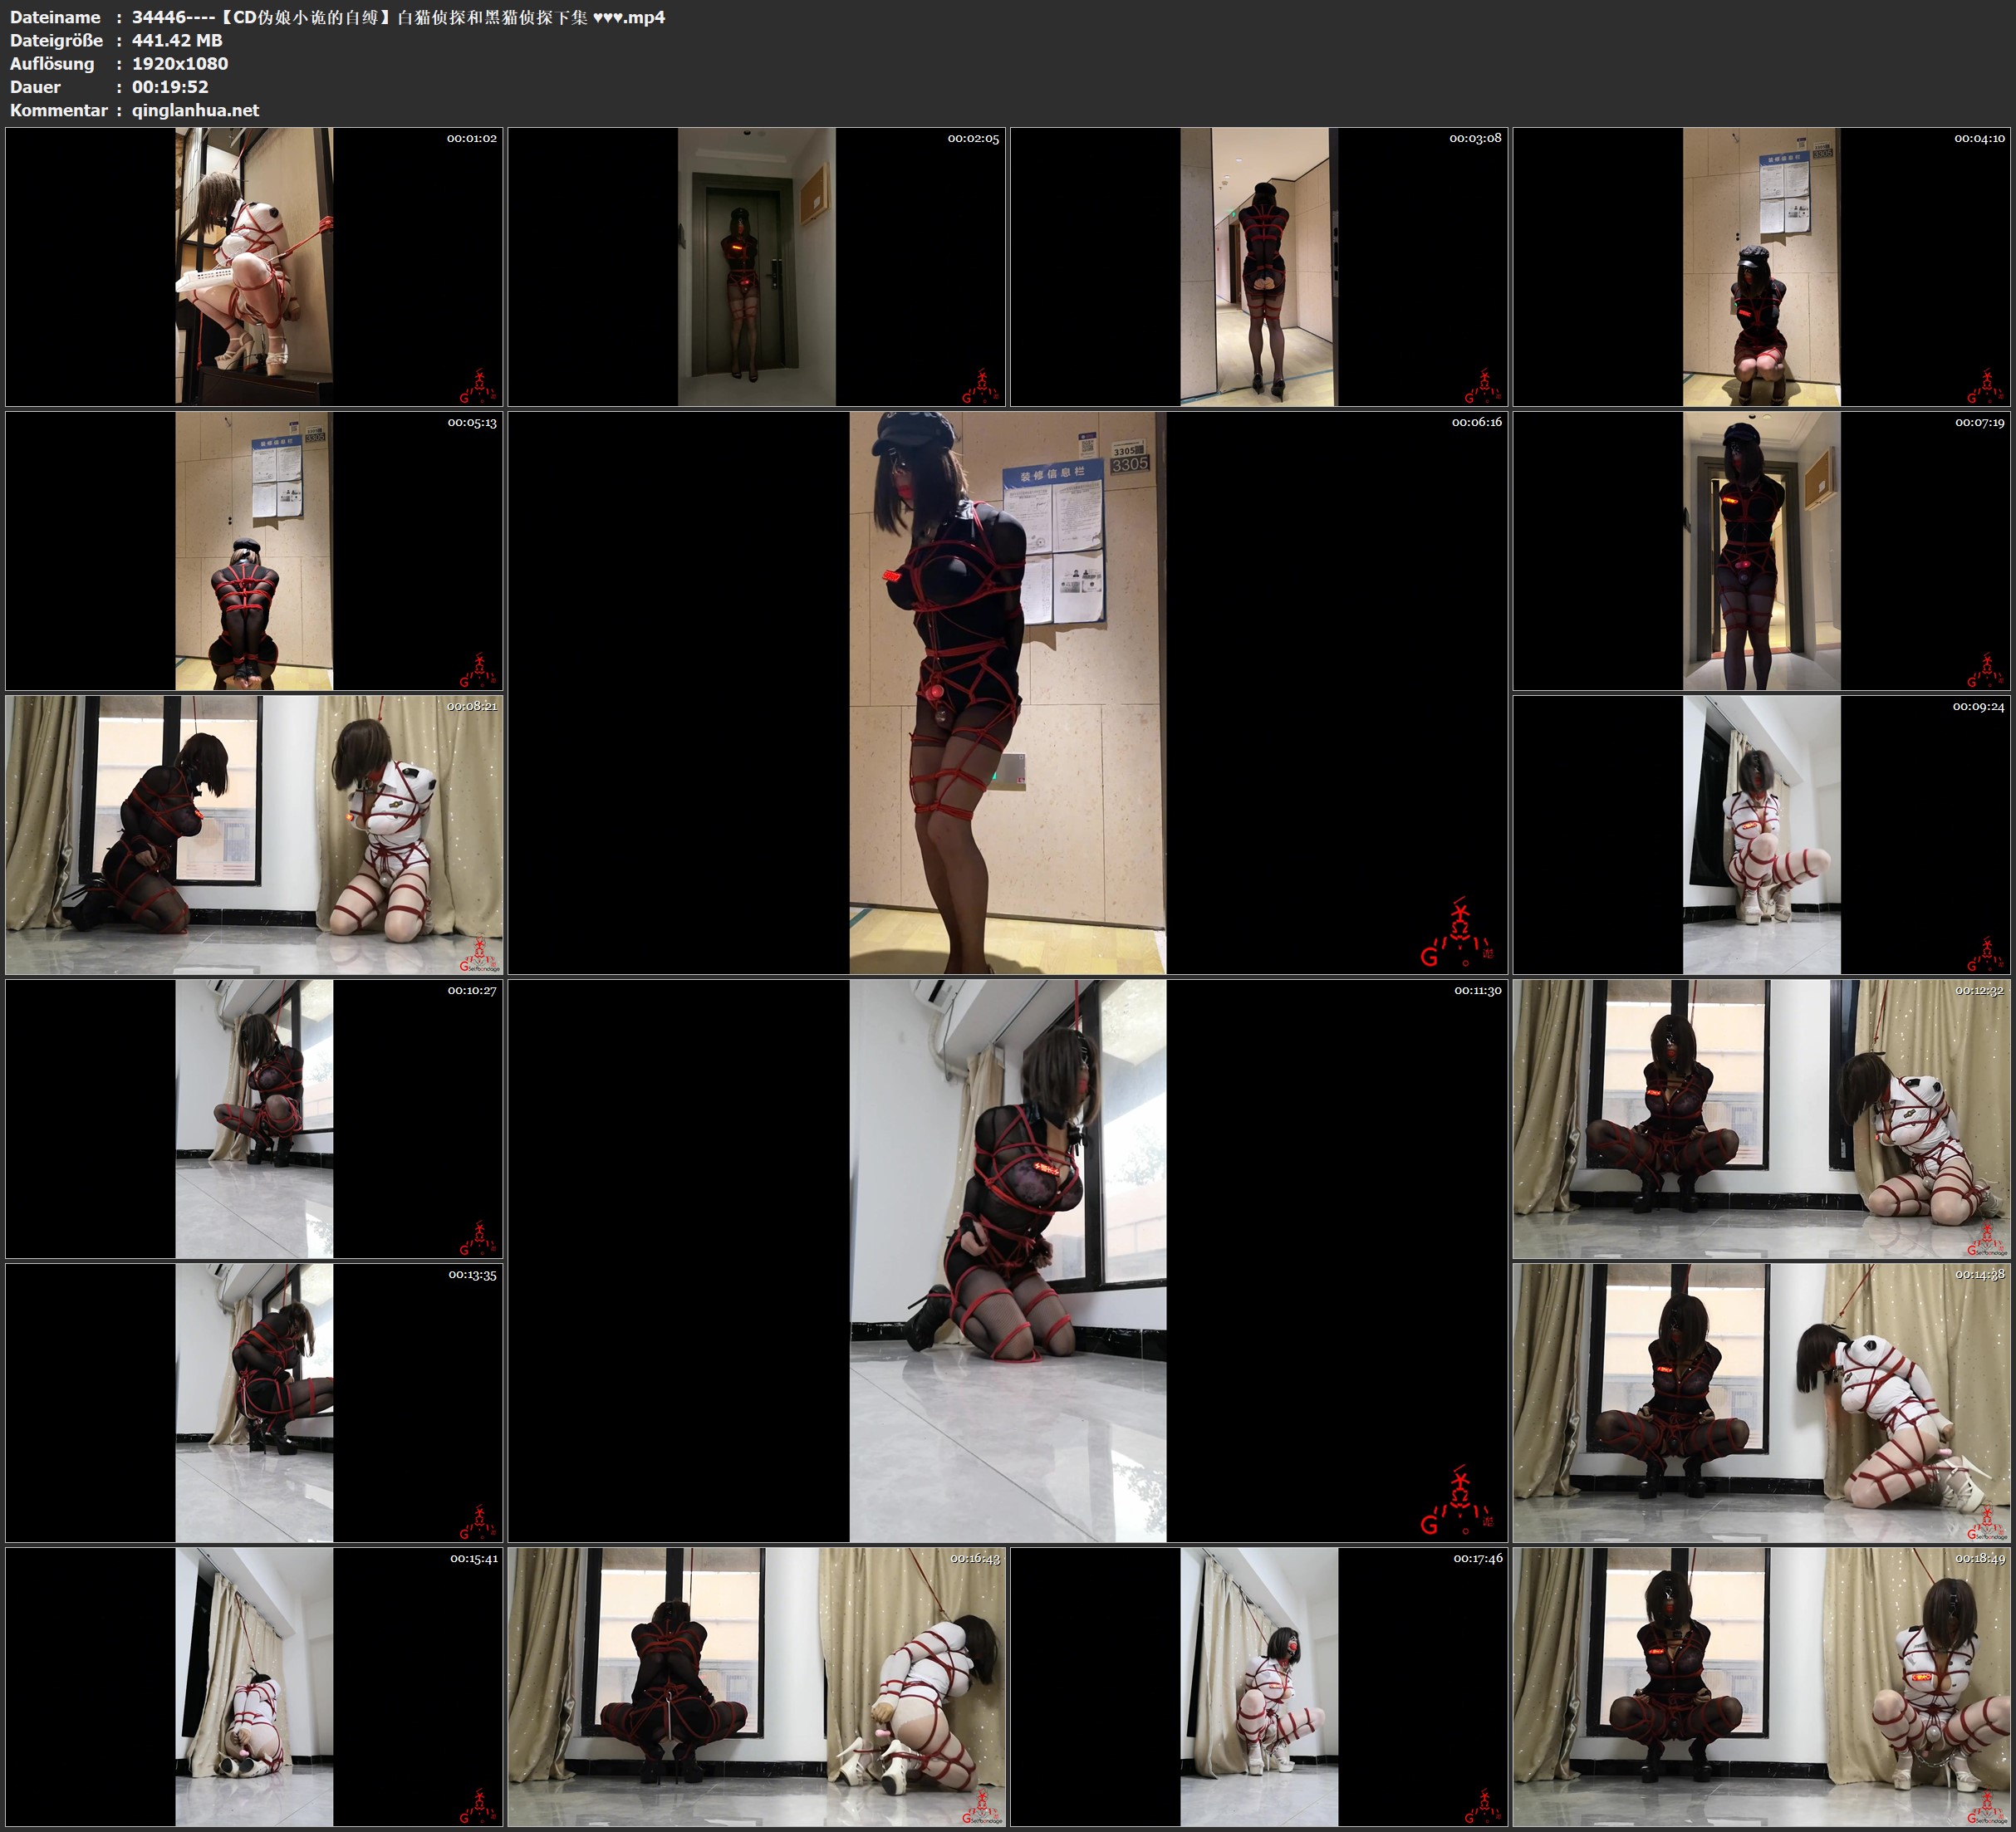Open the thumbnail timestamped 00:01:02
Screen dimensions: 2016x1832
click(x=254, y=266)
